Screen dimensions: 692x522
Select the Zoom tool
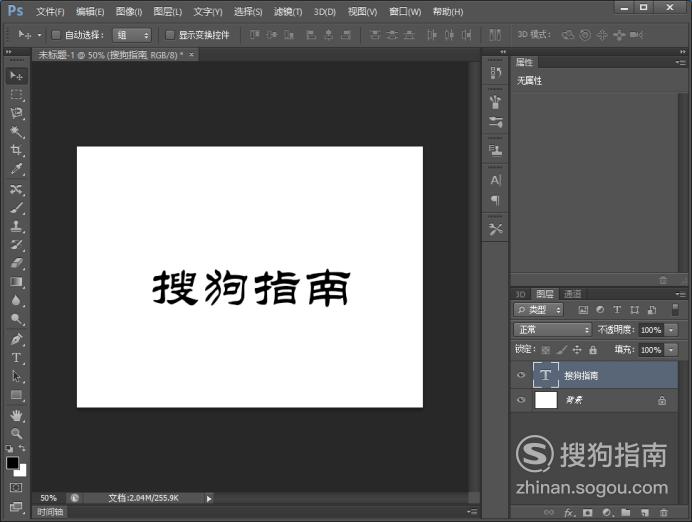click(16, 434)
